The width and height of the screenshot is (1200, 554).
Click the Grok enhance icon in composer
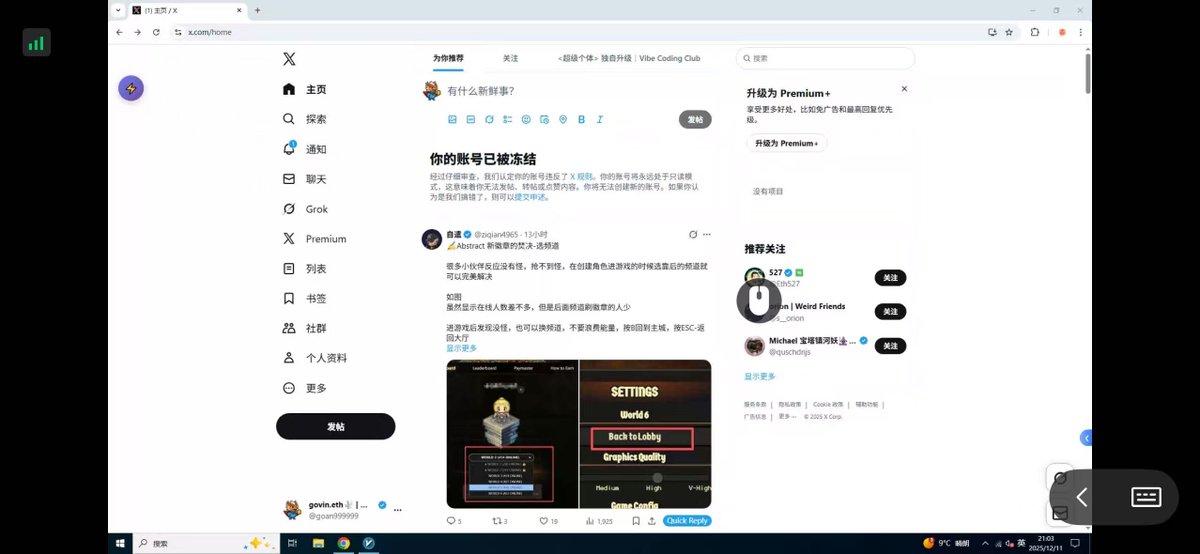[x=490, y=119]
